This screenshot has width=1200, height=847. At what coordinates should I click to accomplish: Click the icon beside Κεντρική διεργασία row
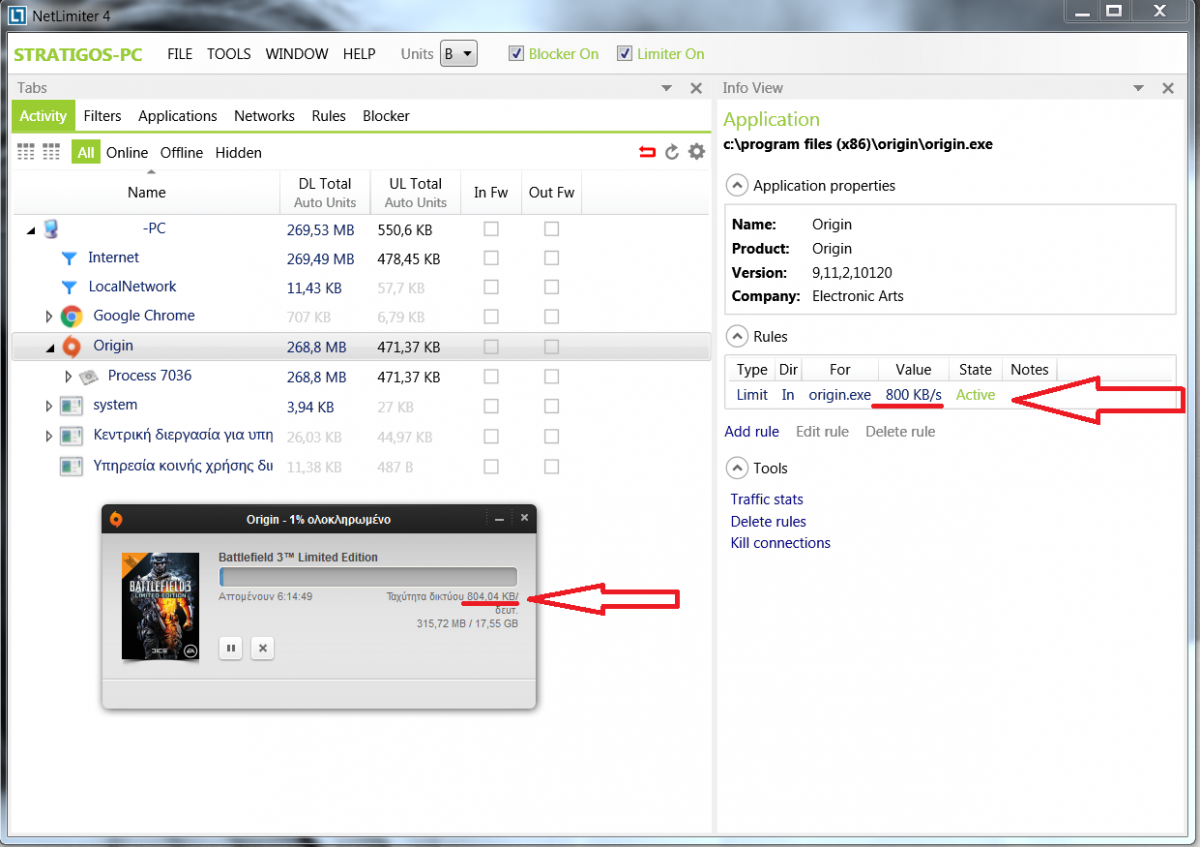point(71,436)
